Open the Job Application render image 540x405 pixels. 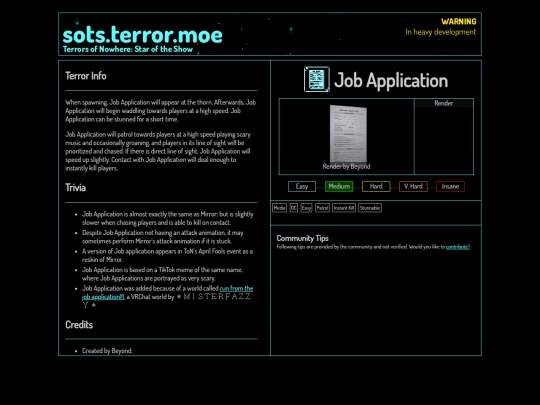point(348,134)
